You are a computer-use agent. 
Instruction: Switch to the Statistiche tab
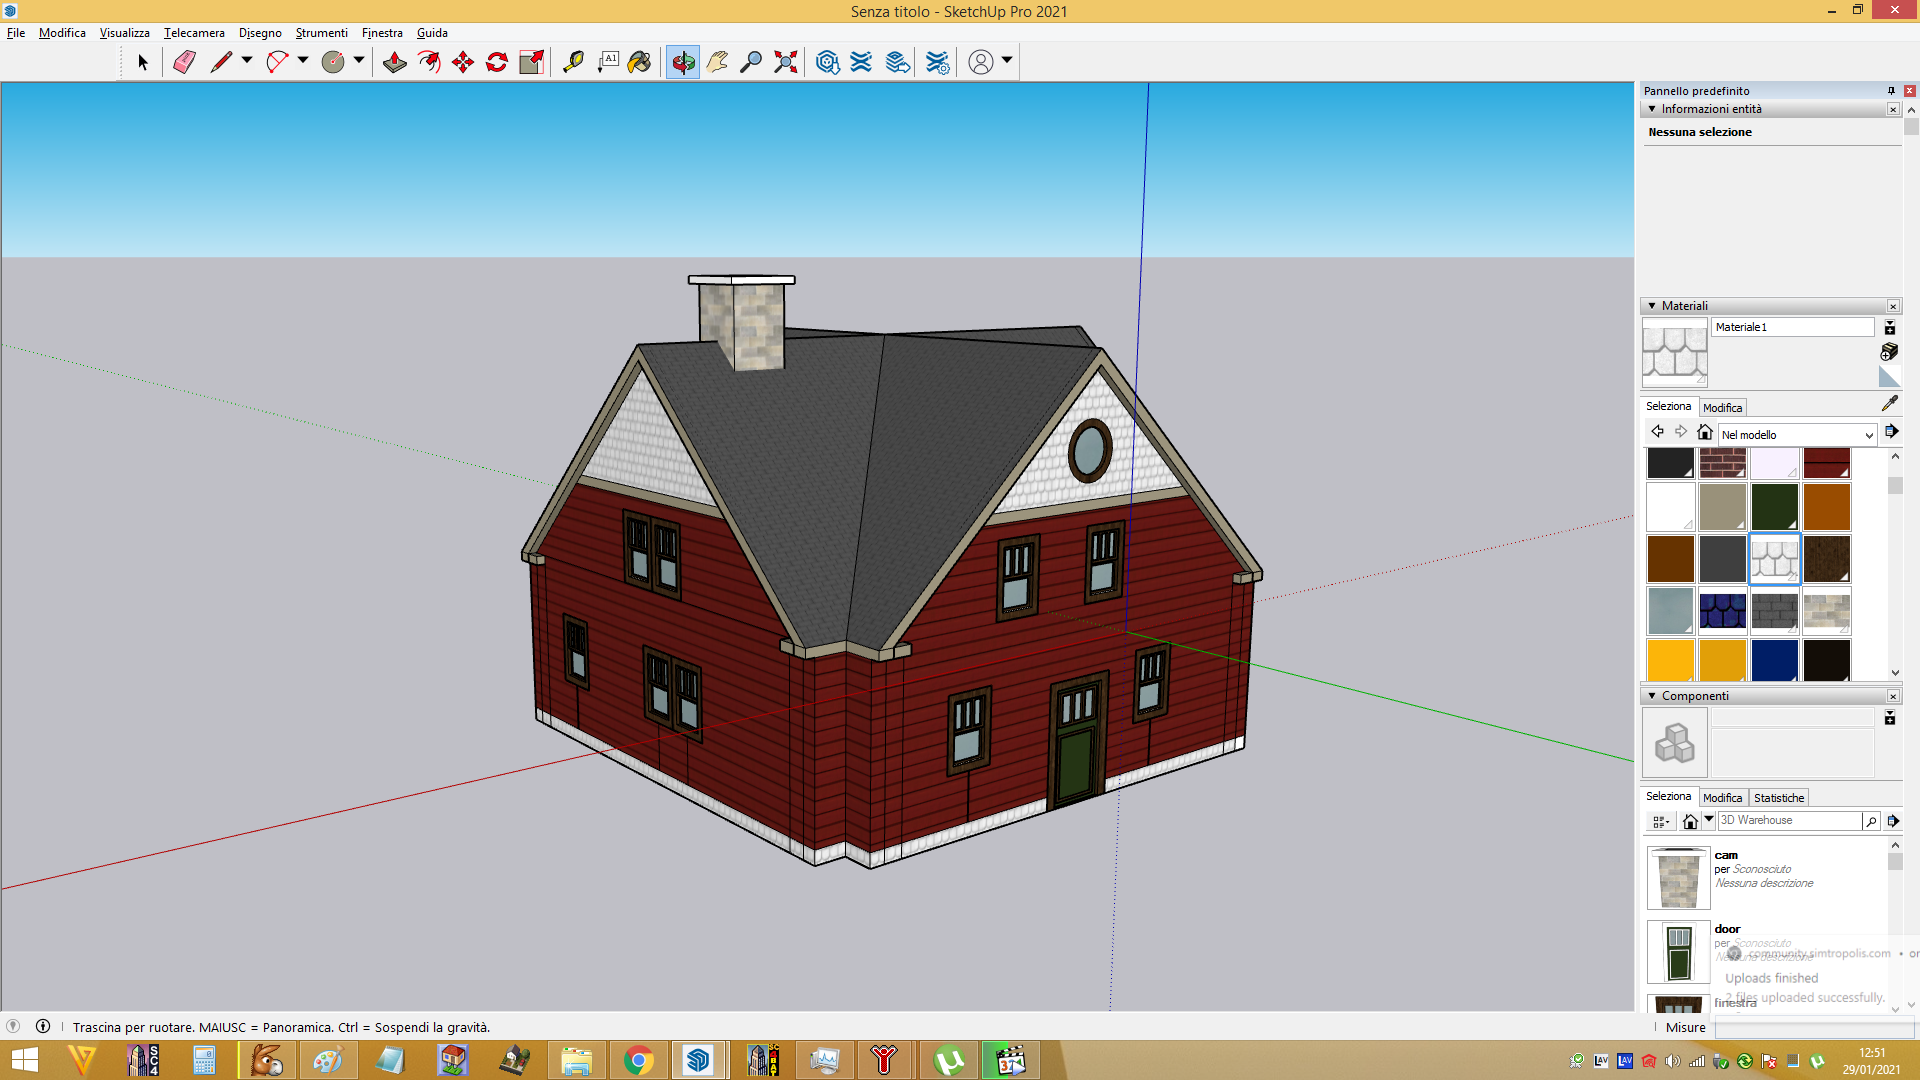[x=1779, y=798]
